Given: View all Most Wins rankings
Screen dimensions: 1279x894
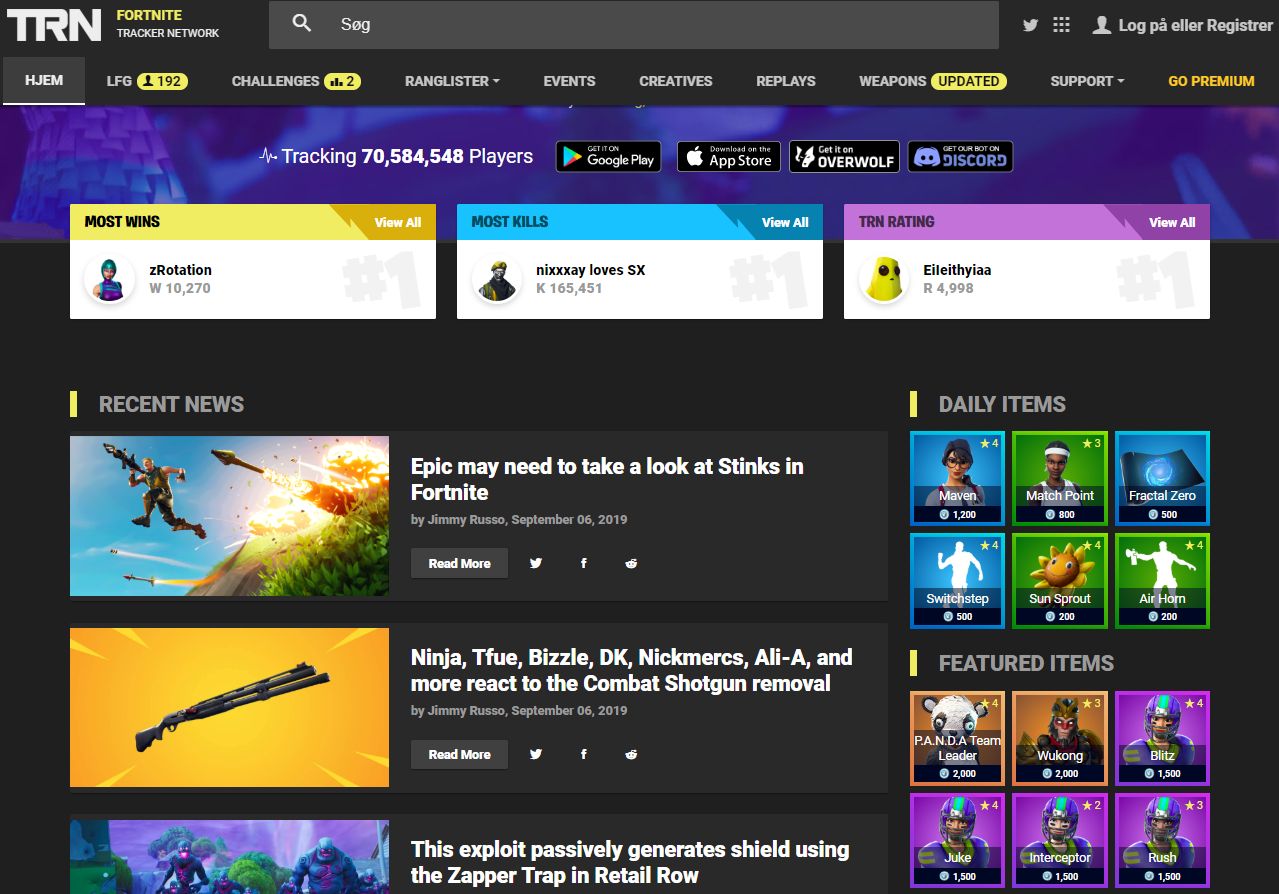Looking at the screenshot, I should pos(398,222).
